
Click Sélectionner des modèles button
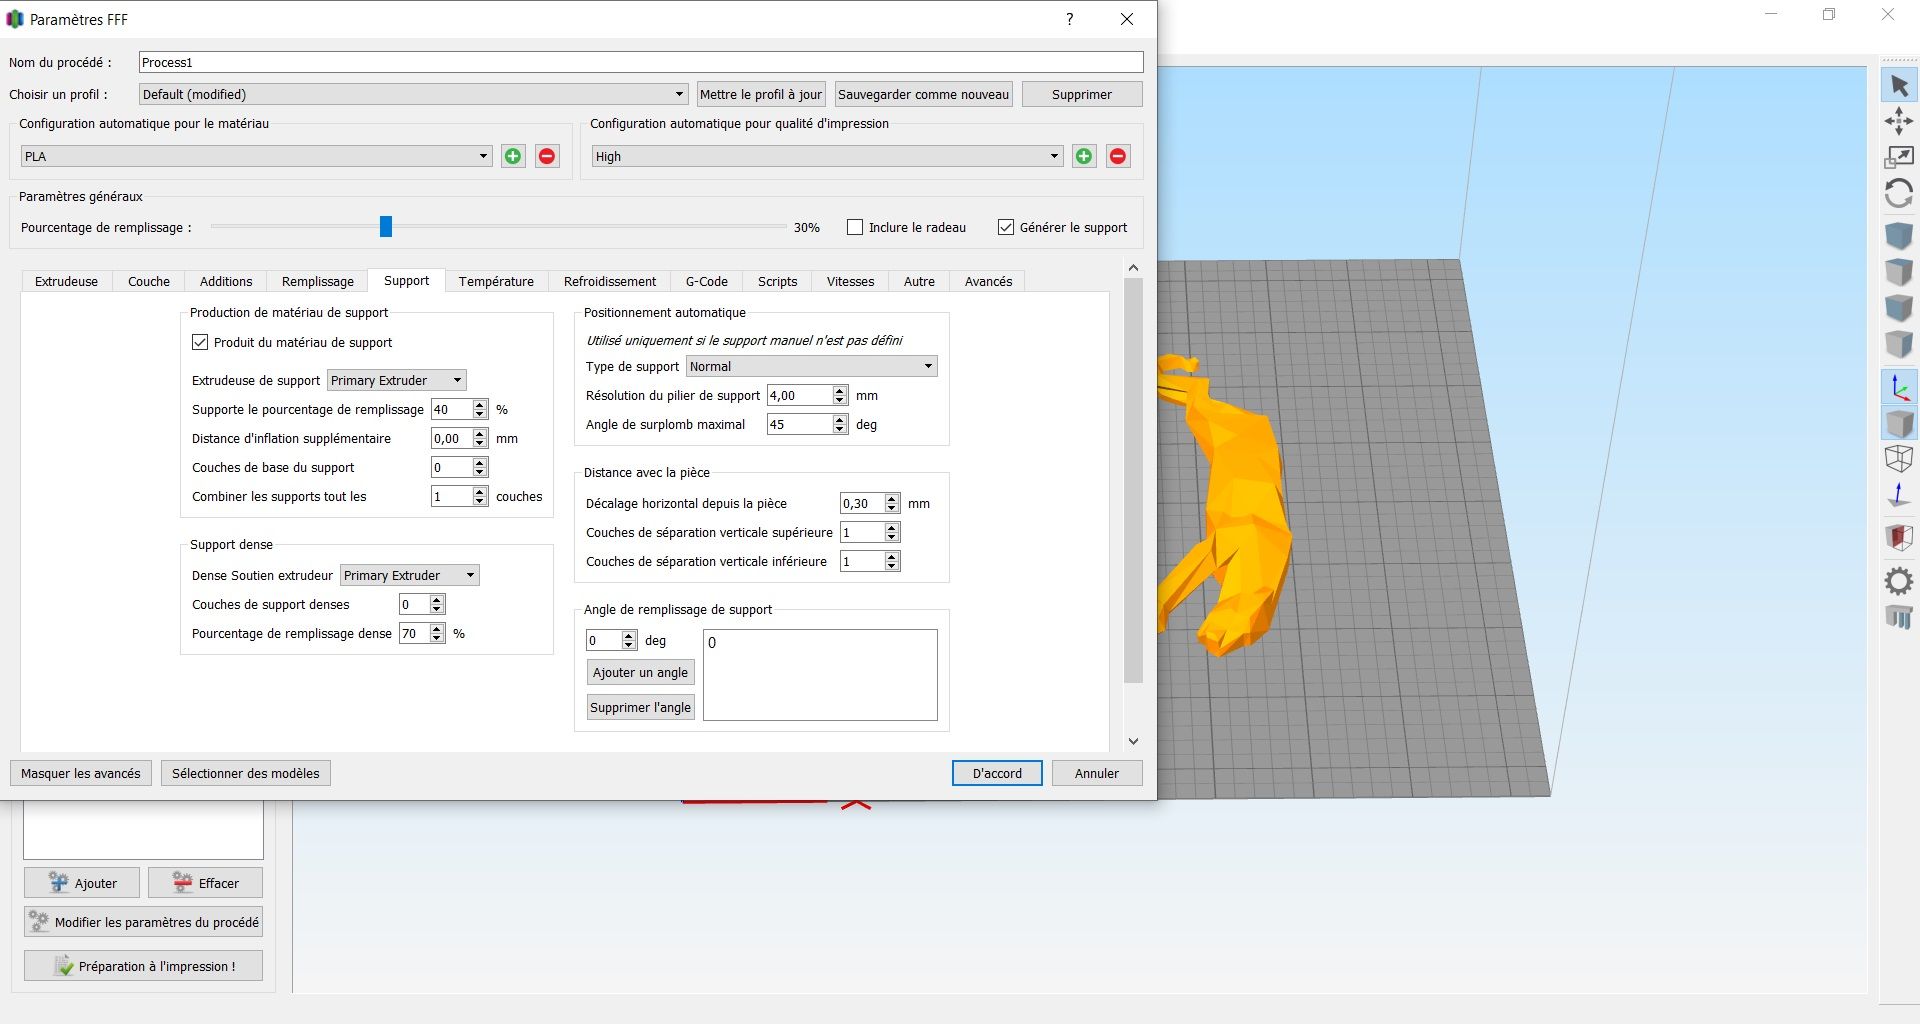246,773
